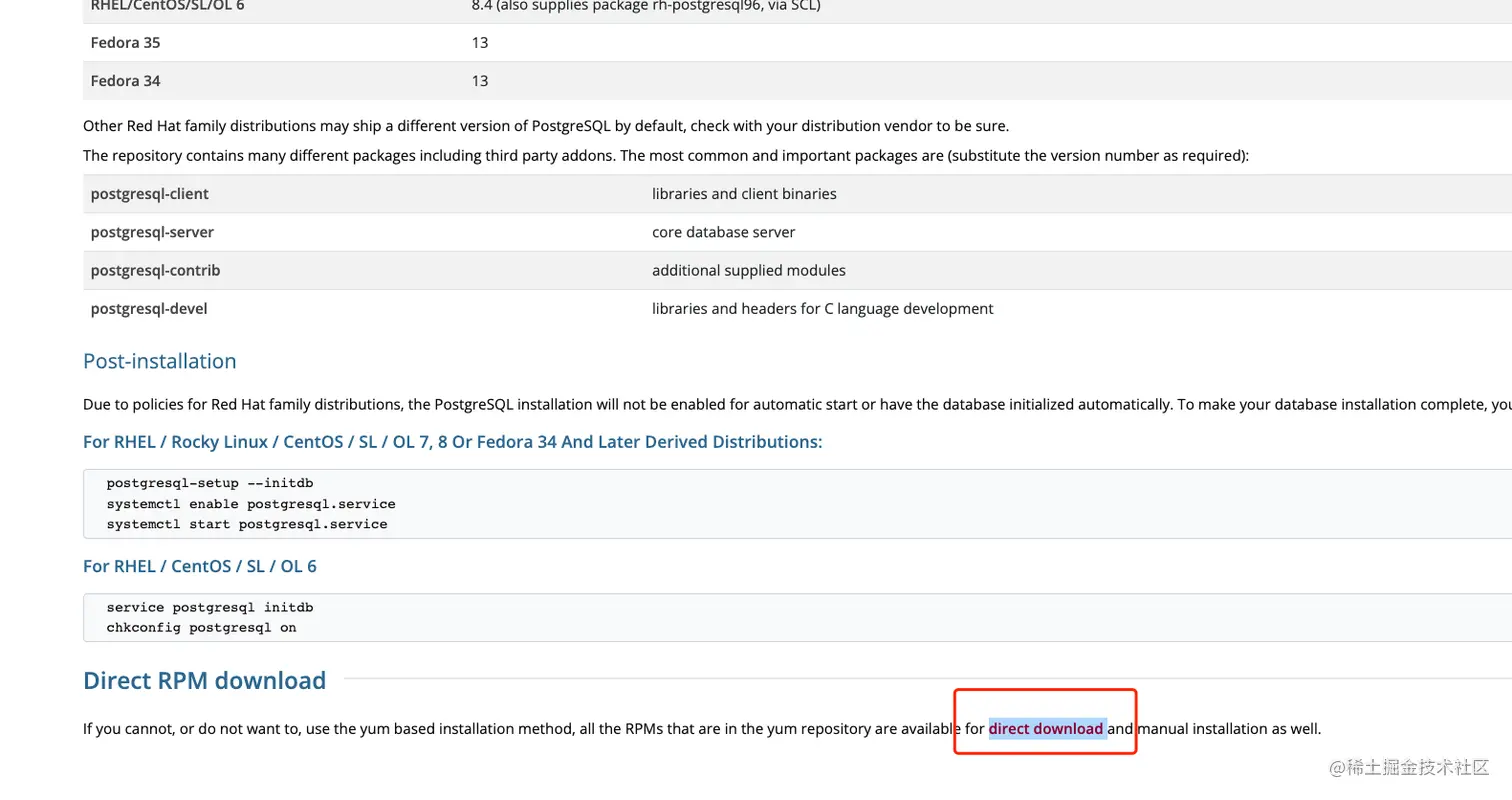This screenshot has height=800, width=1512.
Task: Click the postgresql-devel package name
Action: coord(149,308)
